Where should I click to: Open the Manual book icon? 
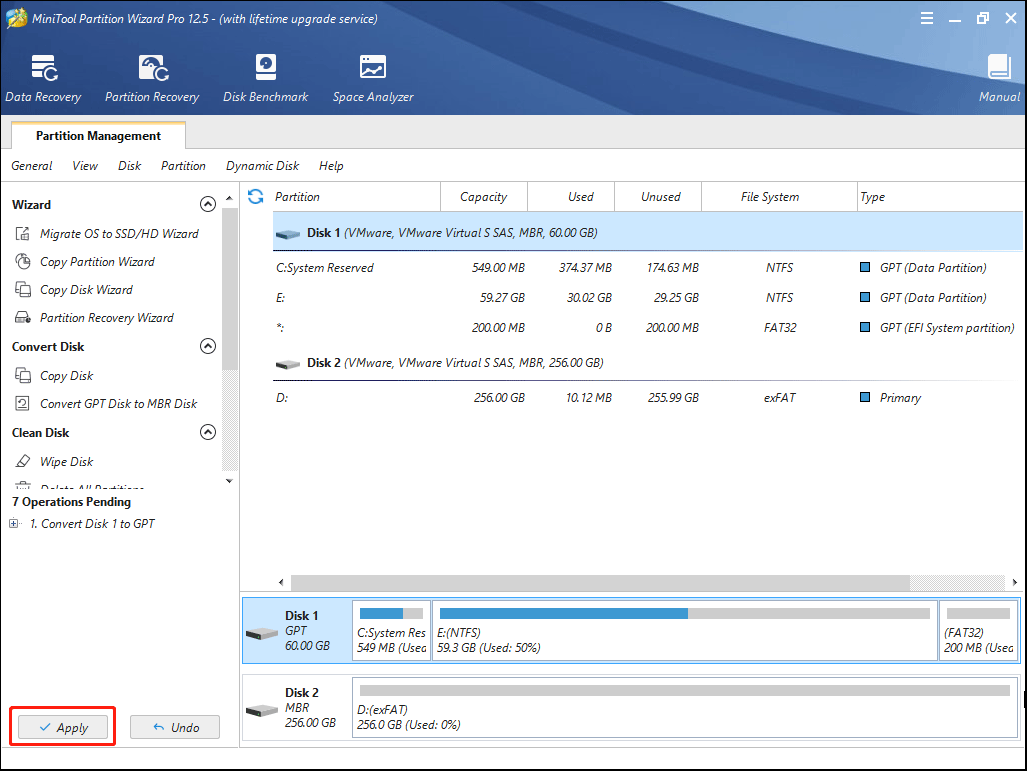(x=999, y=67)
